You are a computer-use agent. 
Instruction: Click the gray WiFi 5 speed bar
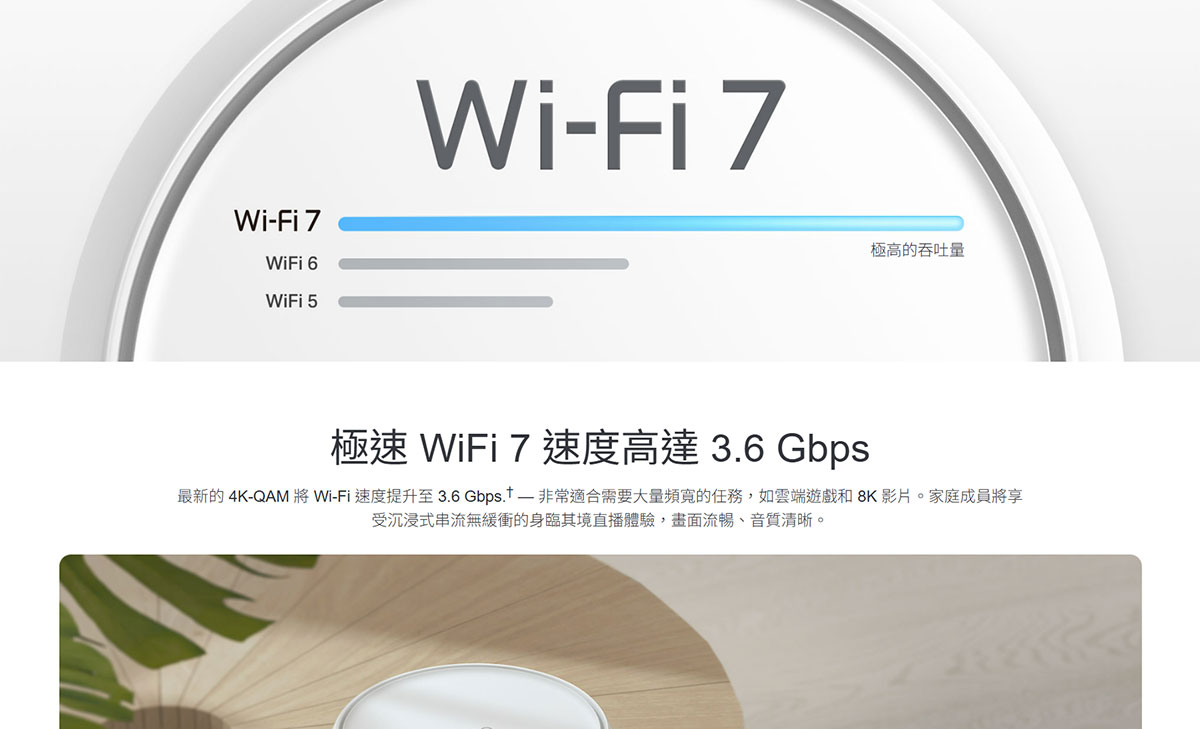tap(445, 302)
